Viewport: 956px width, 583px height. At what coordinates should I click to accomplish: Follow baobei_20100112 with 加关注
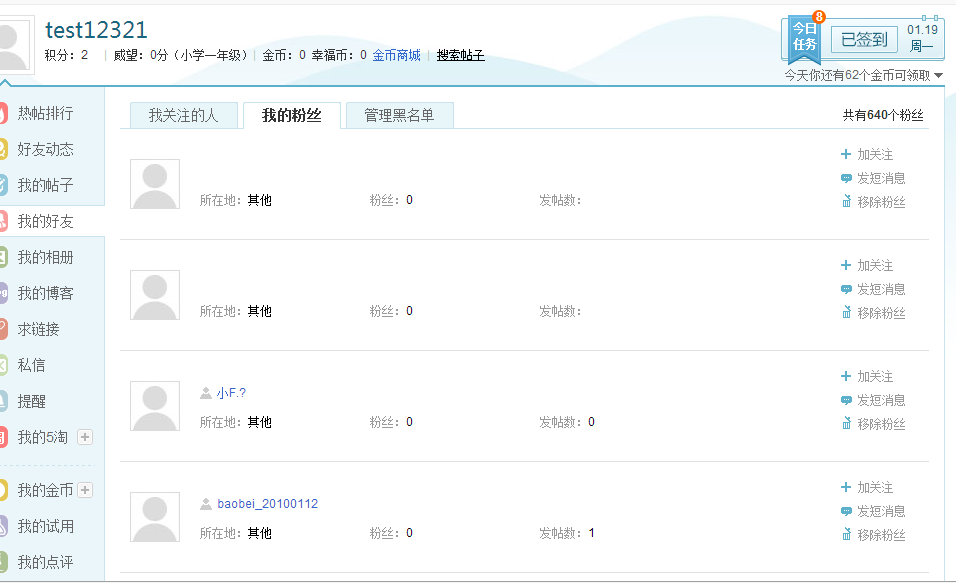(867, 488)
